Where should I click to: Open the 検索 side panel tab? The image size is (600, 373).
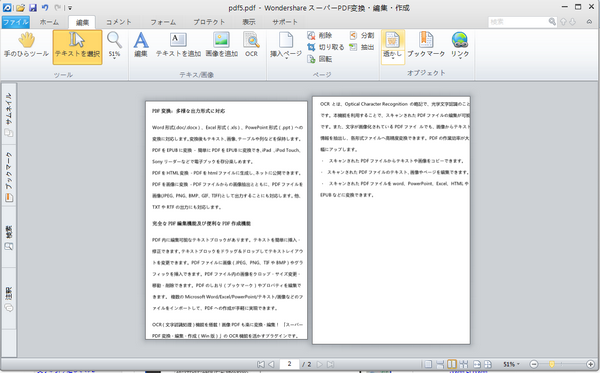tap(9, 237)
